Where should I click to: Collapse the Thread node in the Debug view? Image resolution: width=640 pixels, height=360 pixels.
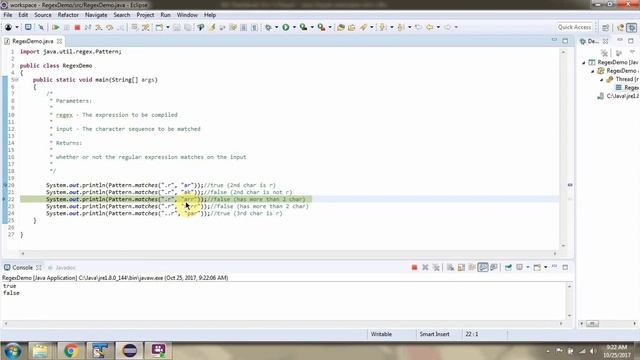602,79
